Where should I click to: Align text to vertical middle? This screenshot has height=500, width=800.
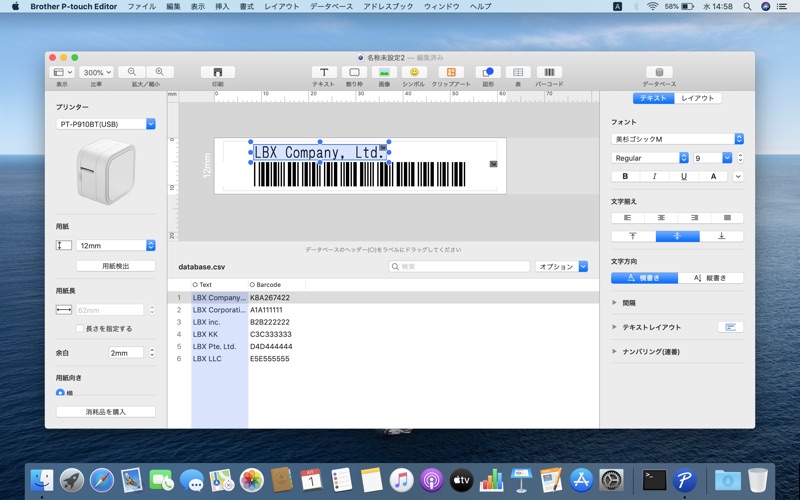click(678, 236)
